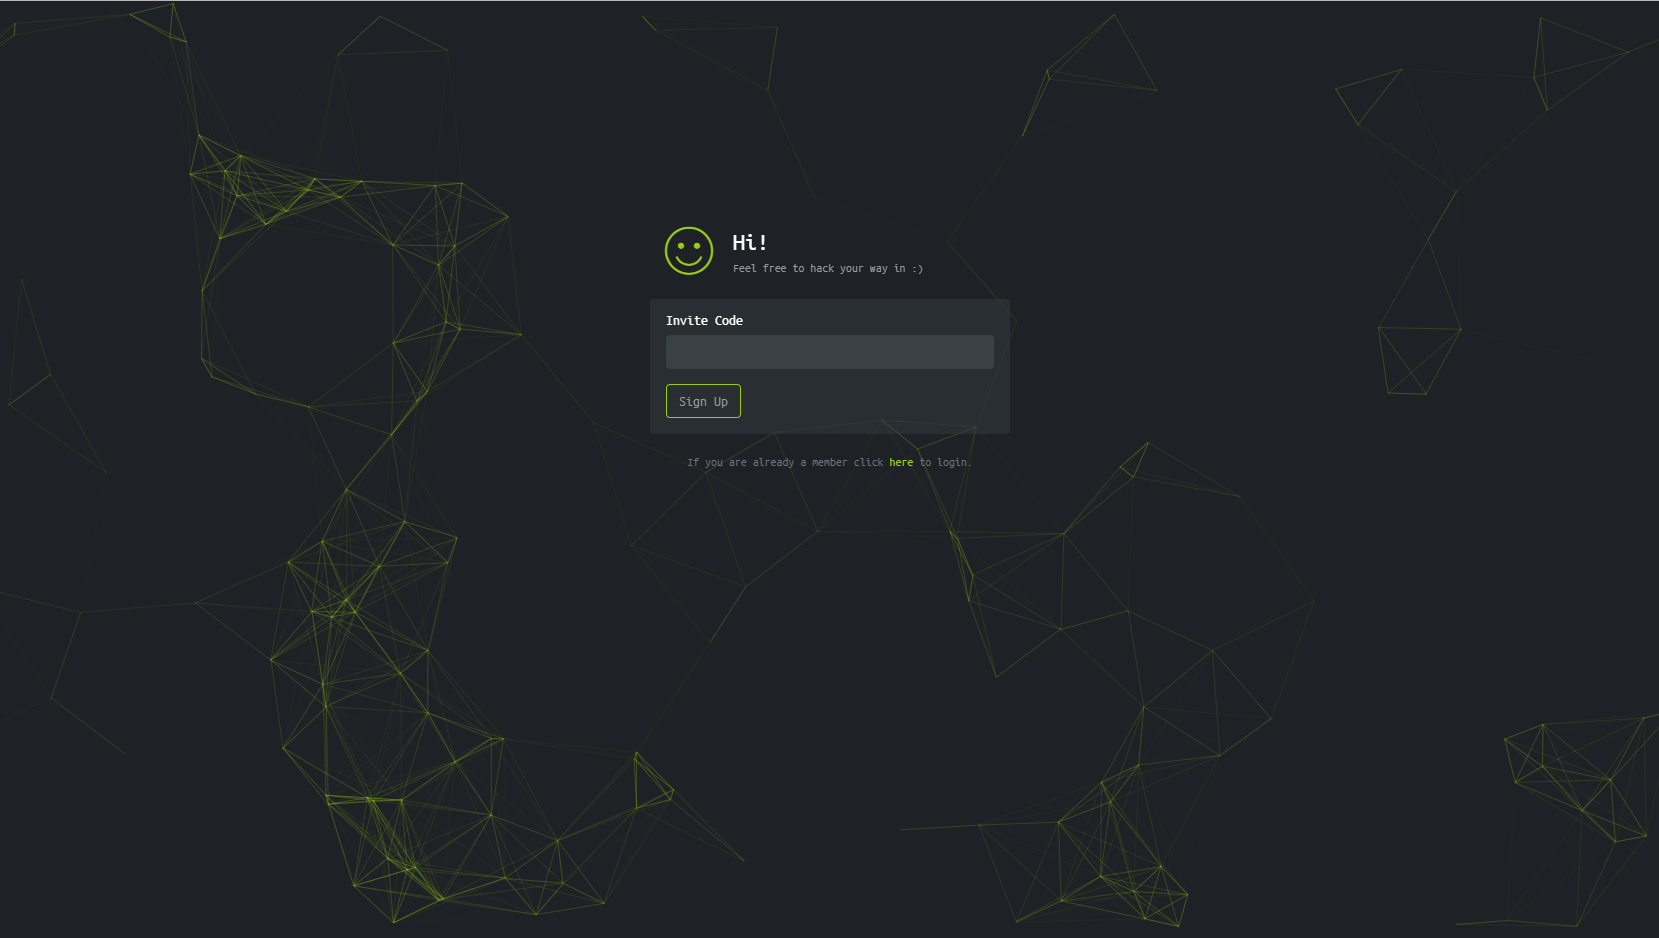Click the left eye of the smiley icon
Viewport: 1659px width, 938px height.
coord(681,244)
